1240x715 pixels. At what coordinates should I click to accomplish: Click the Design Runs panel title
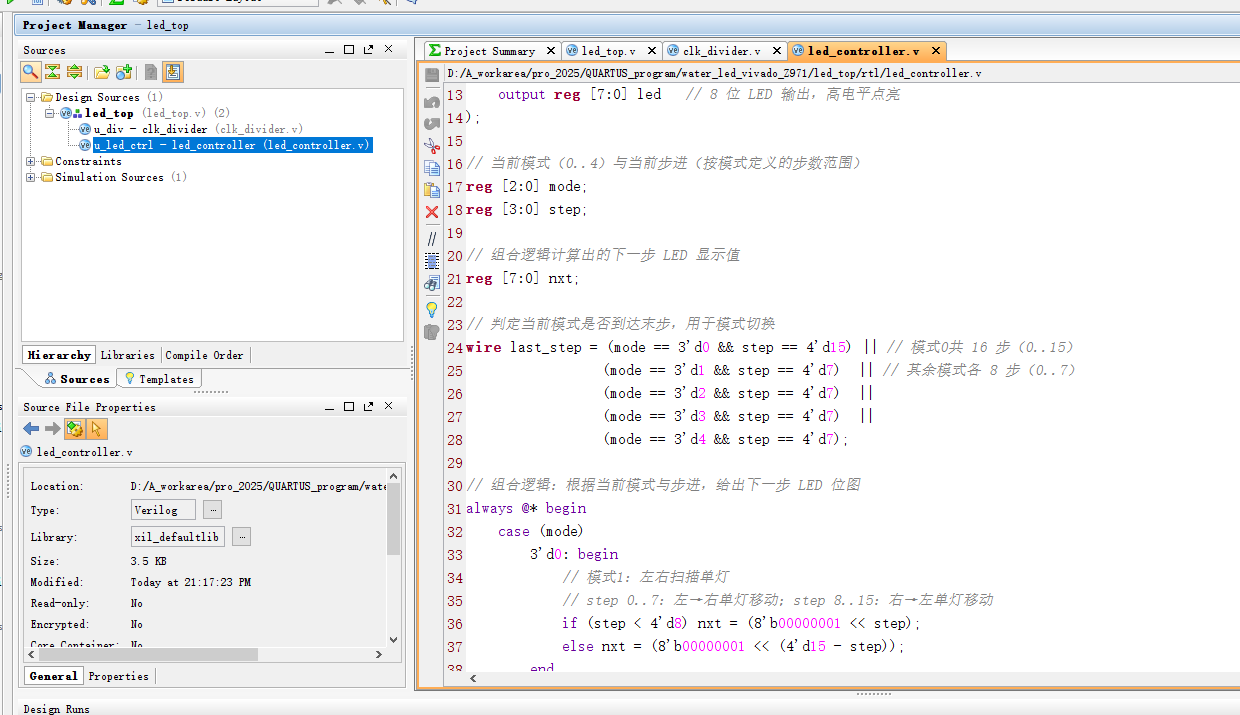point(56,708)
